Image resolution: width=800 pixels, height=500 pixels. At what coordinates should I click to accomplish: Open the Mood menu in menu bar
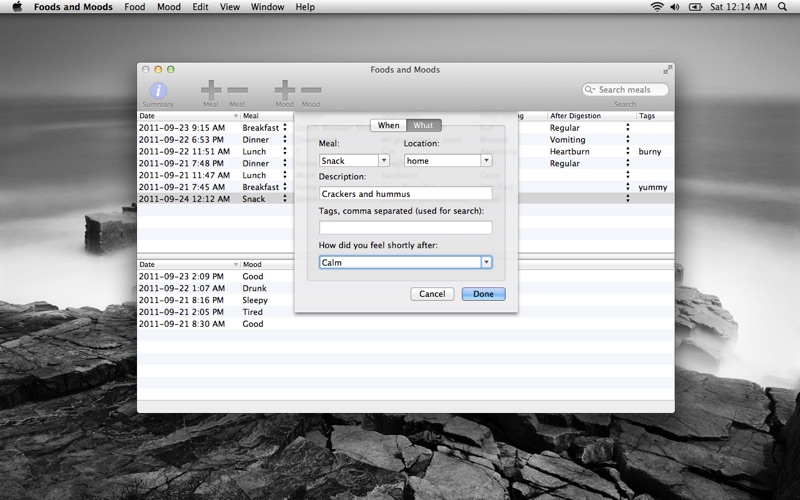click(169, 7)
